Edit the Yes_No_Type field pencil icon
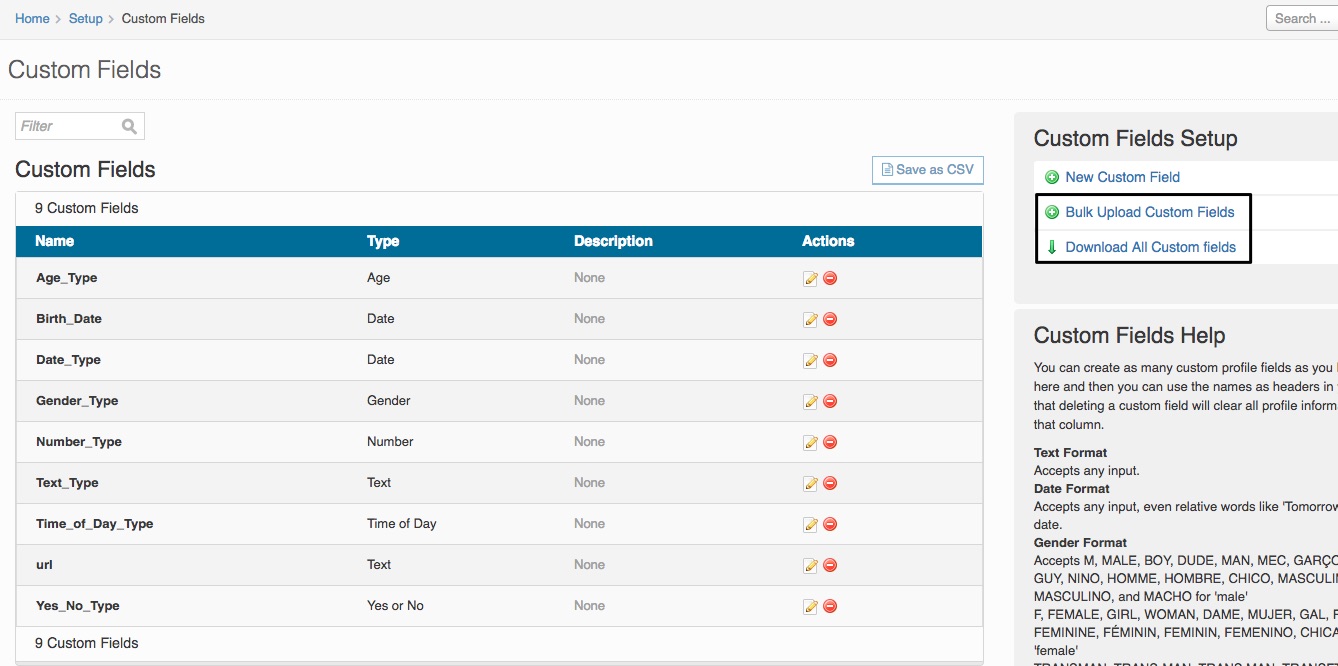Image resolution: width=1338 pixels, height=666 pixels. click(x=811, y=606)
